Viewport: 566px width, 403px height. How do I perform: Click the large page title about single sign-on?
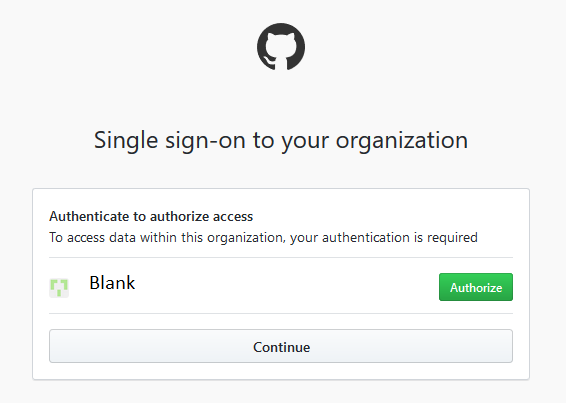tap(281, 140)
